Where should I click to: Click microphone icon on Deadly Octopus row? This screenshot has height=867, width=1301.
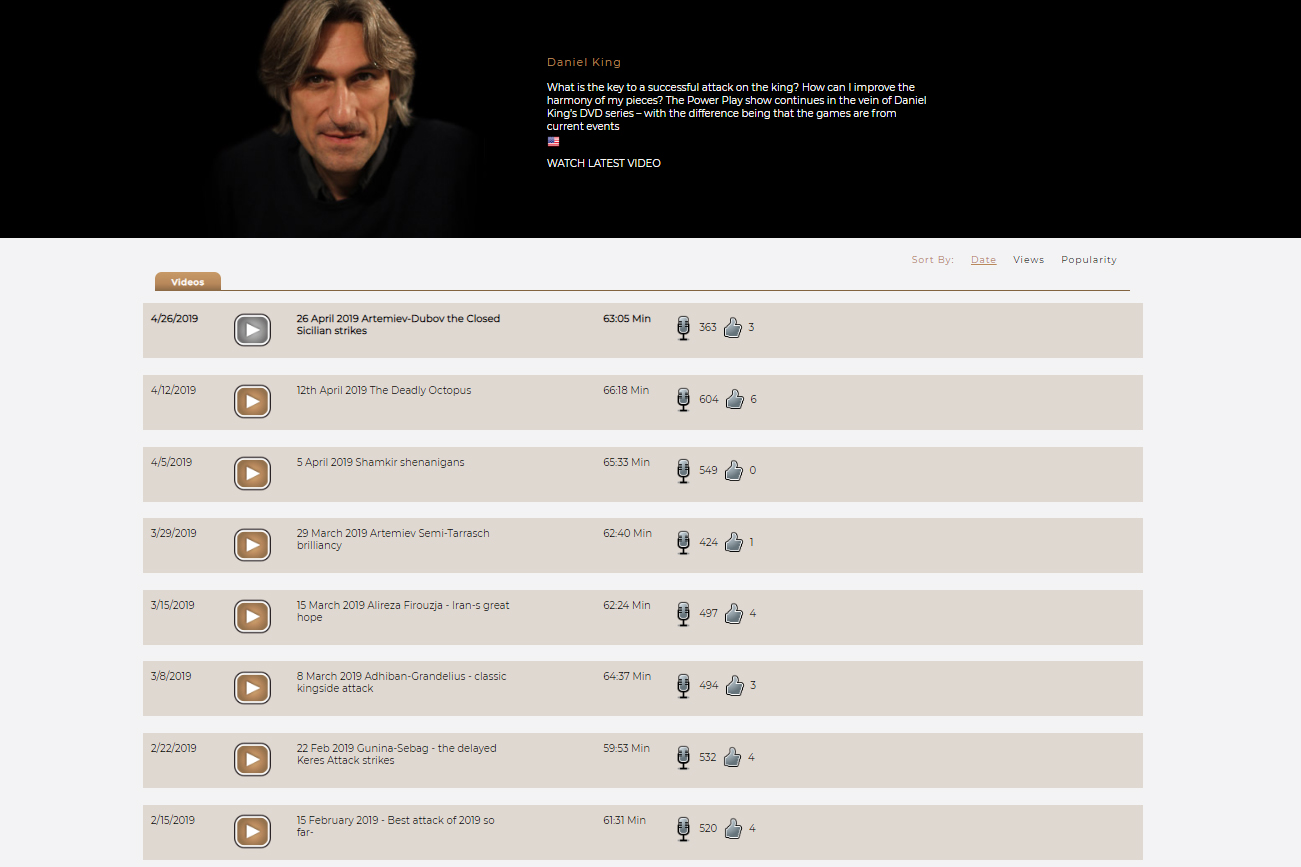click(684, 400)
